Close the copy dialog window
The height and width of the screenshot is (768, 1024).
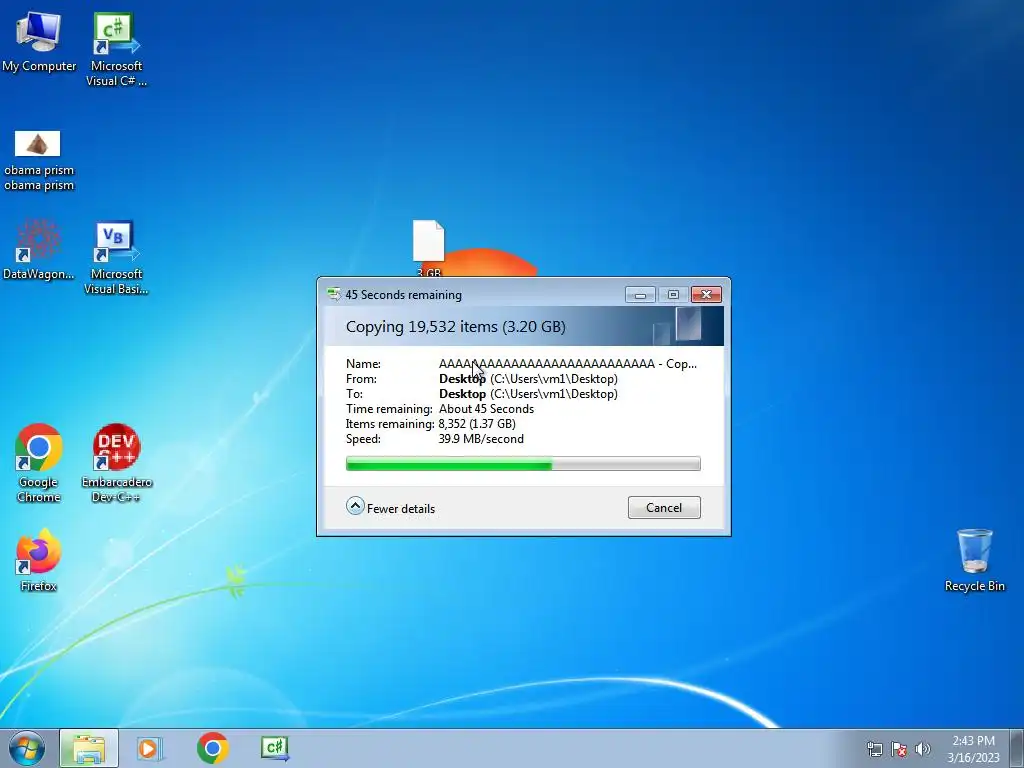click(x=707, y=295)
